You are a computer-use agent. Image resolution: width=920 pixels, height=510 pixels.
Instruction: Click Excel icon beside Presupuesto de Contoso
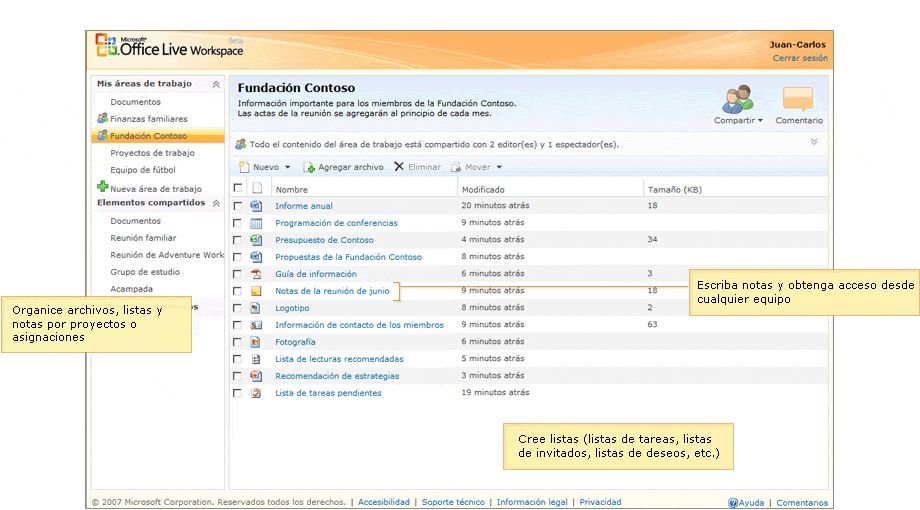click(256, 240)
